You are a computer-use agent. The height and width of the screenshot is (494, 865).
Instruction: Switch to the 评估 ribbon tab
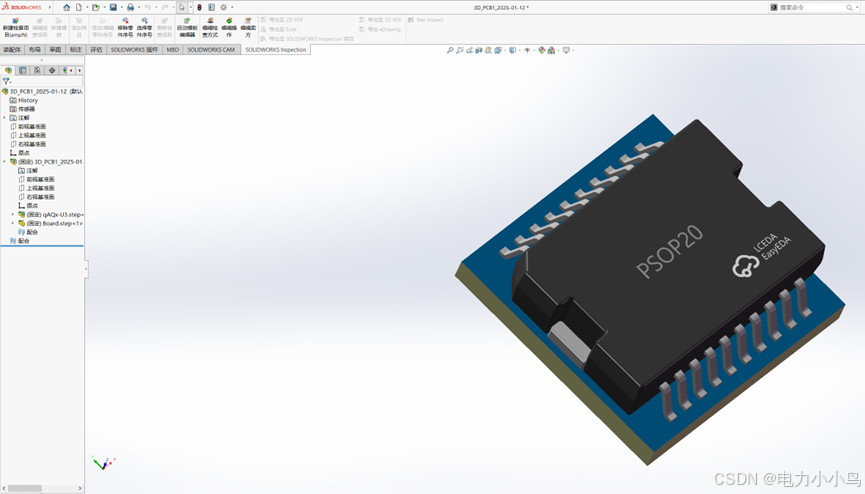(x=96, y=50)
